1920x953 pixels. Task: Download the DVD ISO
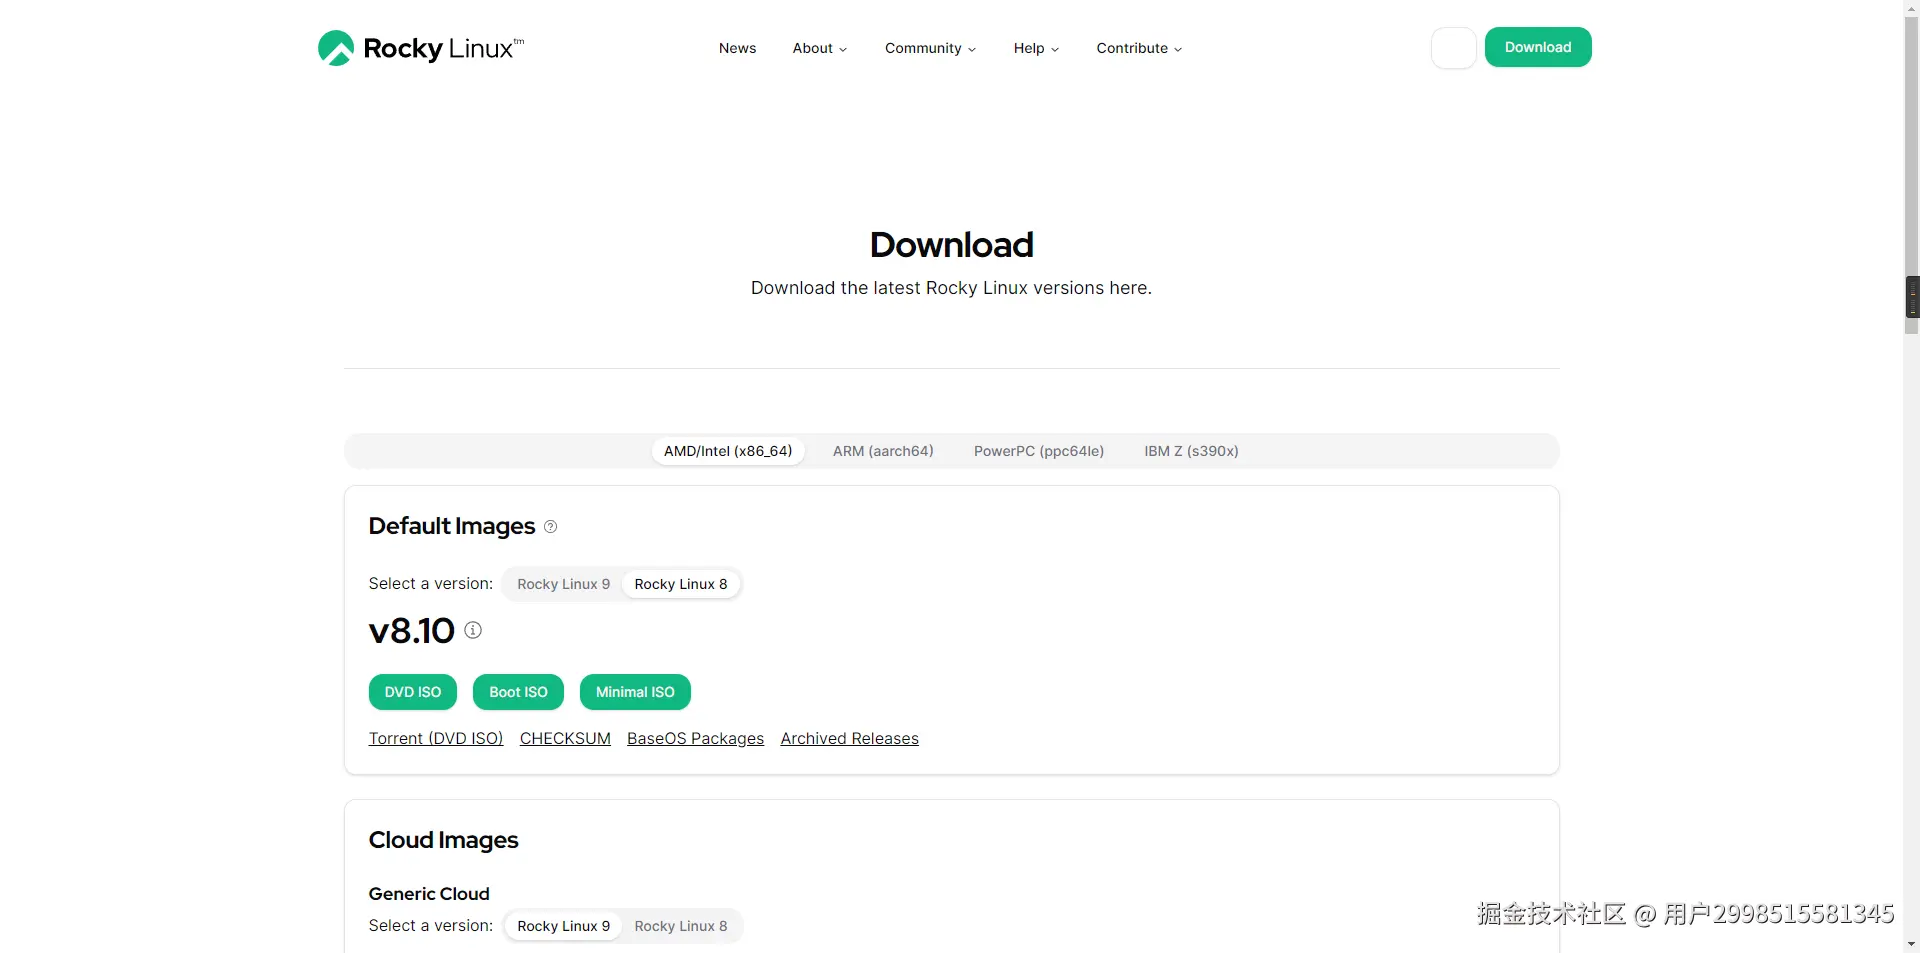(x=413, y=692)
